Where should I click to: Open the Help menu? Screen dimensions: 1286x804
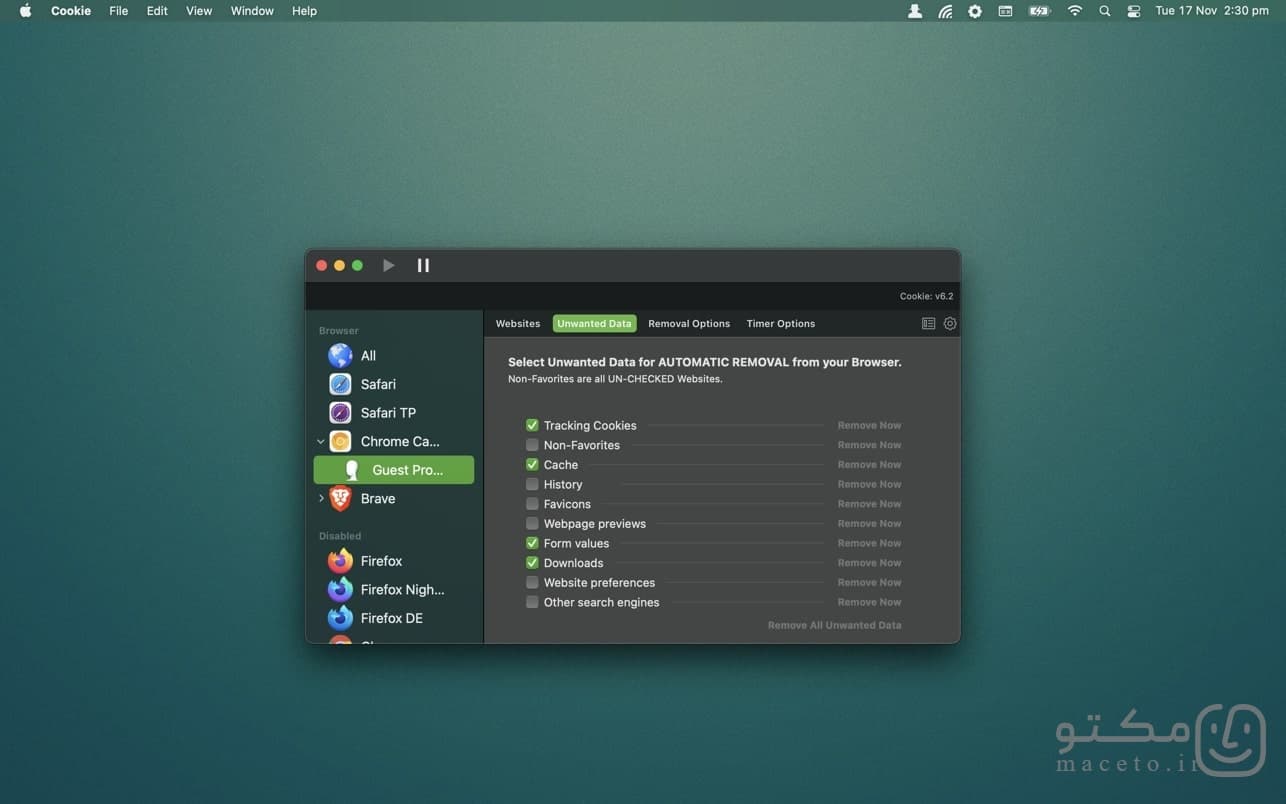pos(304,11)
